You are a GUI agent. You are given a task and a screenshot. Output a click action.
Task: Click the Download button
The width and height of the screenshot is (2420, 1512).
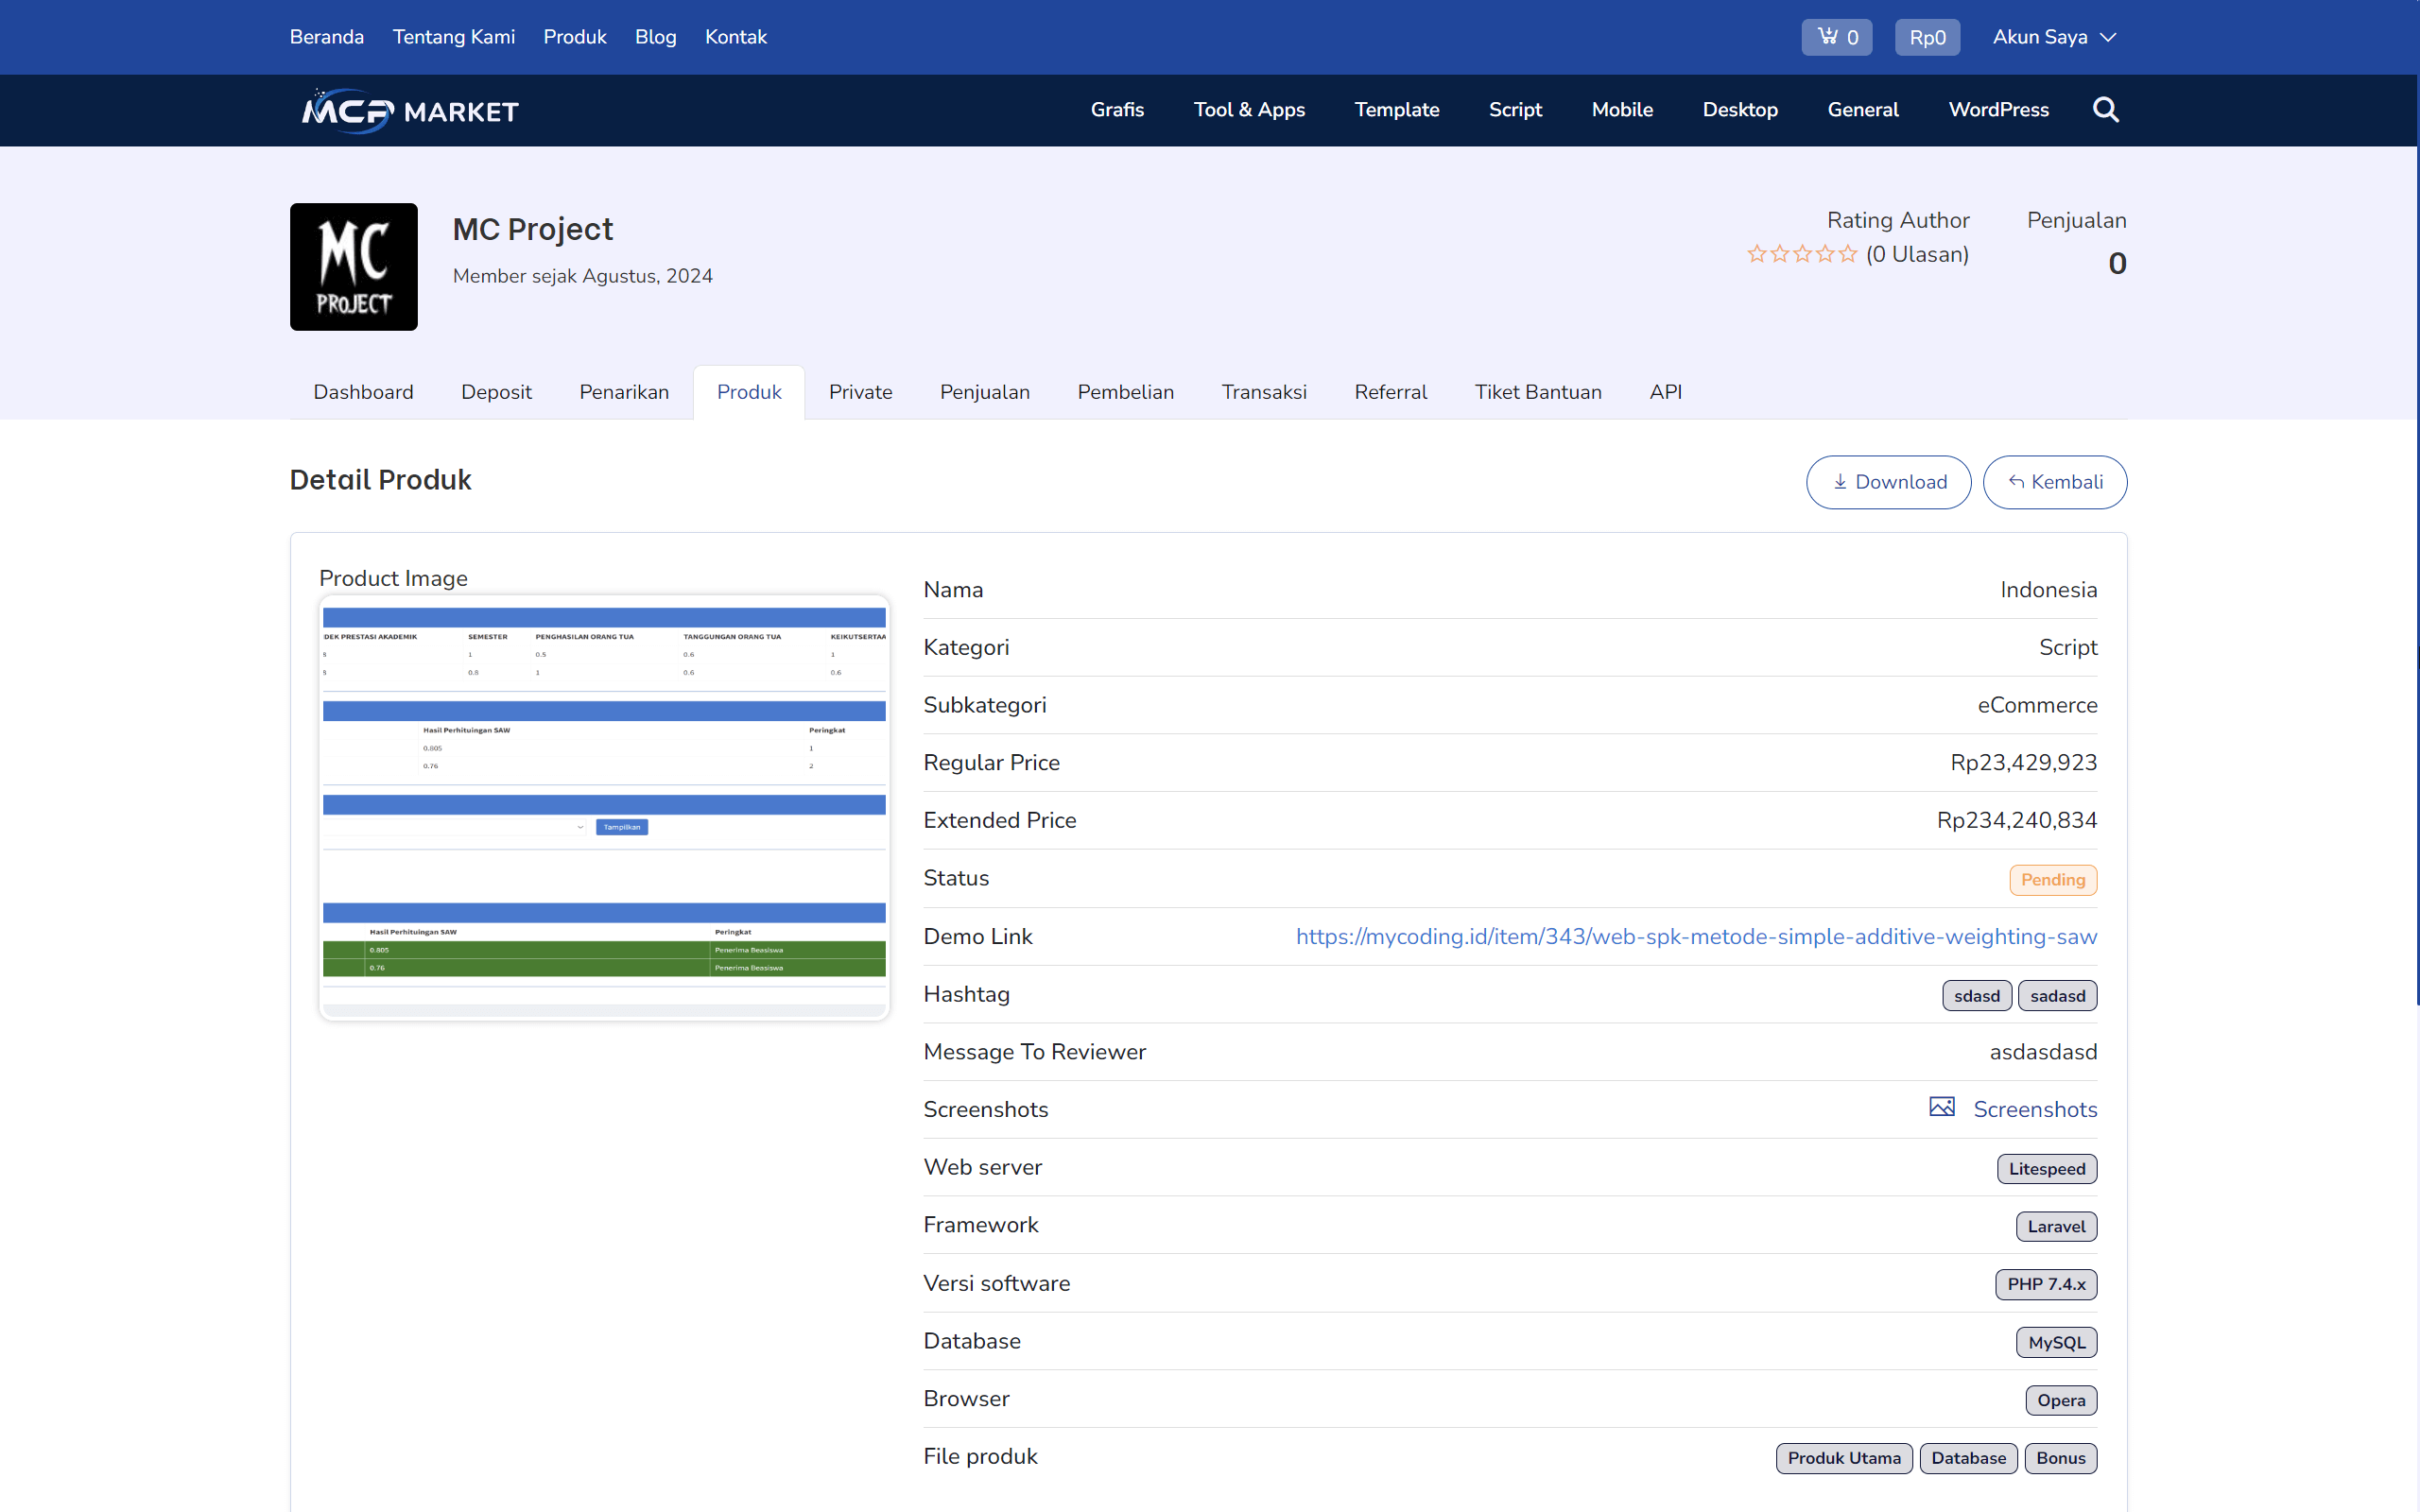(1888, 481)
